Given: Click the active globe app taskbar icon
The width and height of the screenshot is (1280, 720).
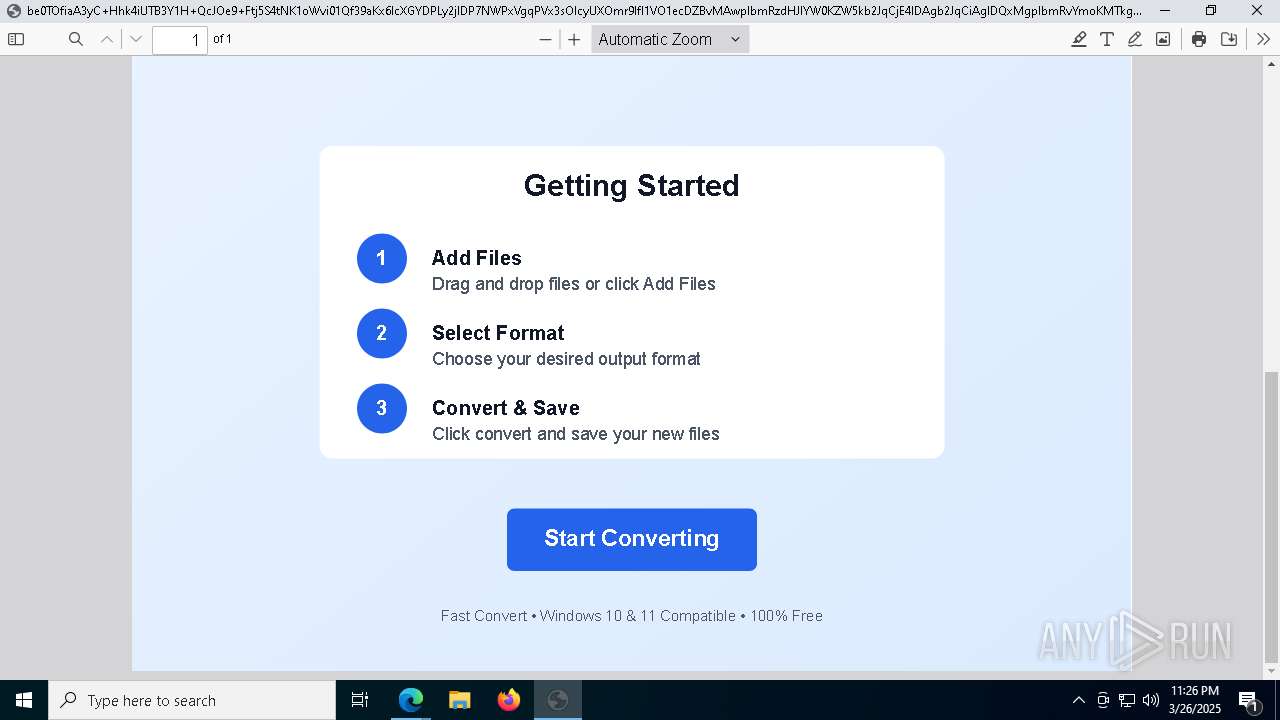Looking at the screenshot, I should coord(558,700).
